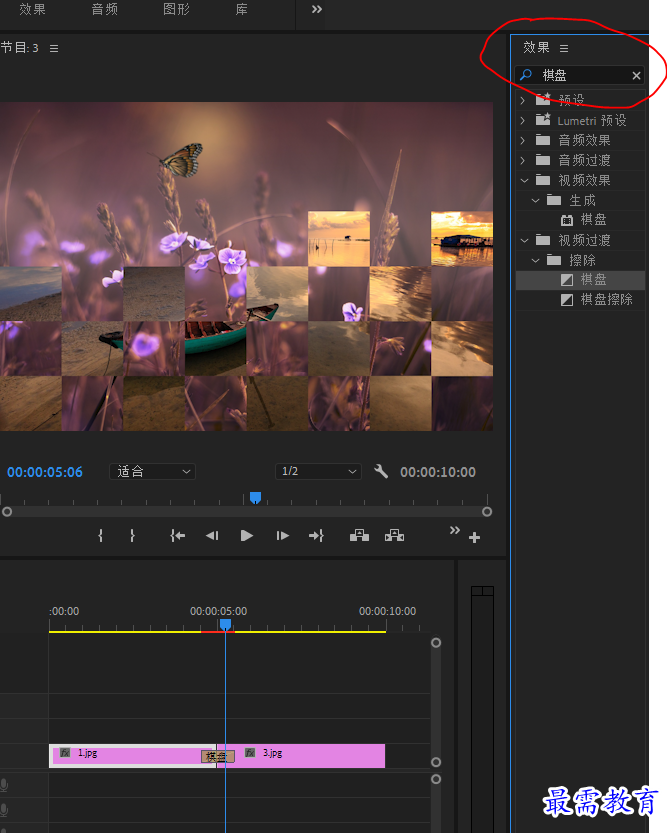Collapse the 视频效果 folder
Viewport: 667px width, 833px height.
pyautogui.click(x=524, y=181)
